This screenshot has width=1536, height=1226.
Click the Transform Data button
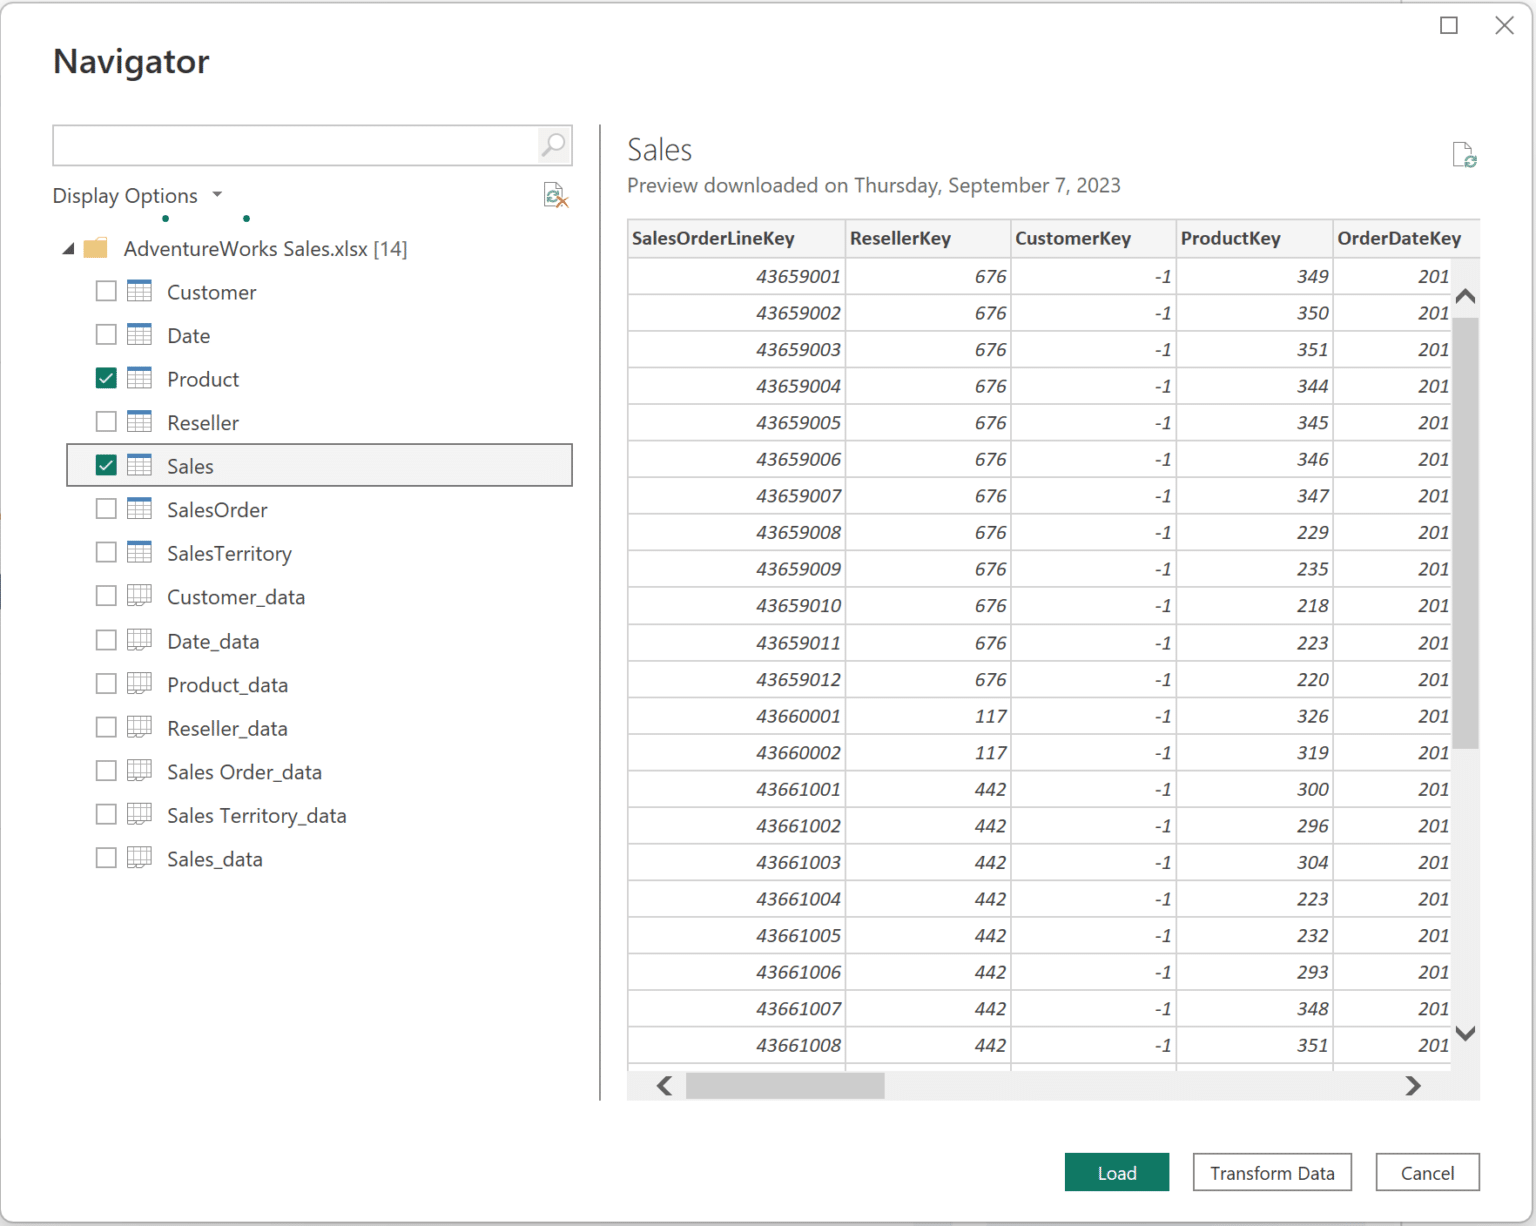(1272, 1172)
